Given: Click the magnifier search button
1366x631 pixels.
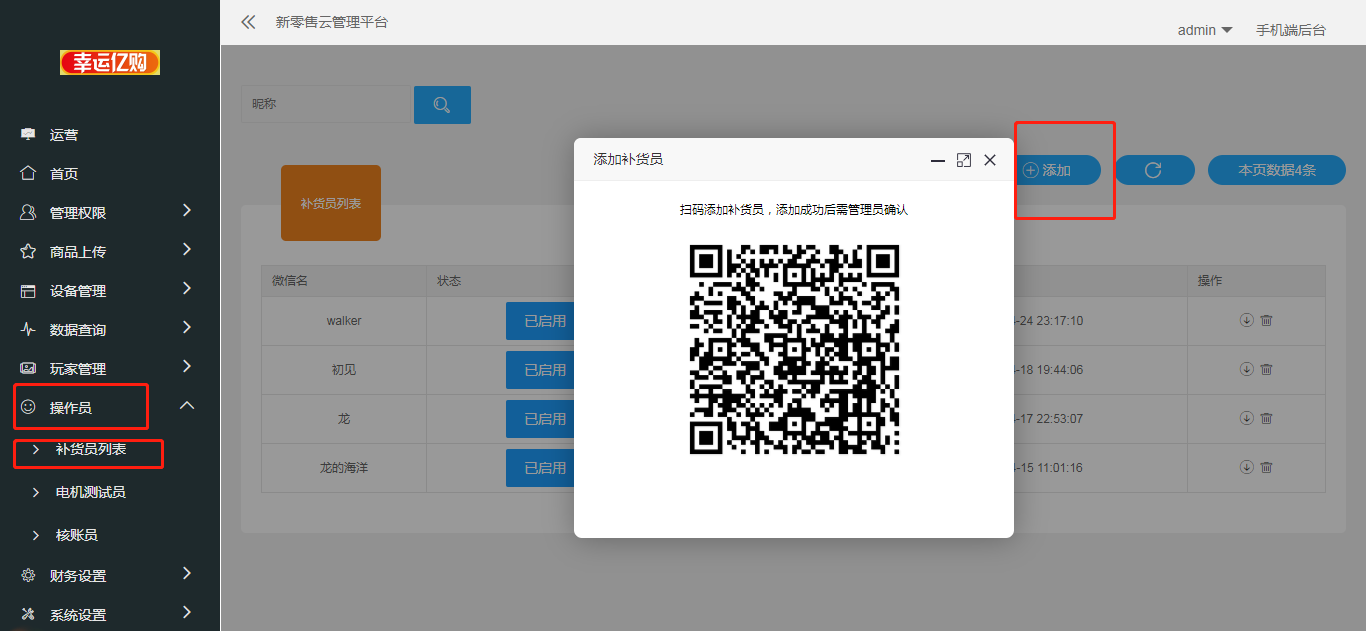Looking at the screenshot, I should 442,105.
